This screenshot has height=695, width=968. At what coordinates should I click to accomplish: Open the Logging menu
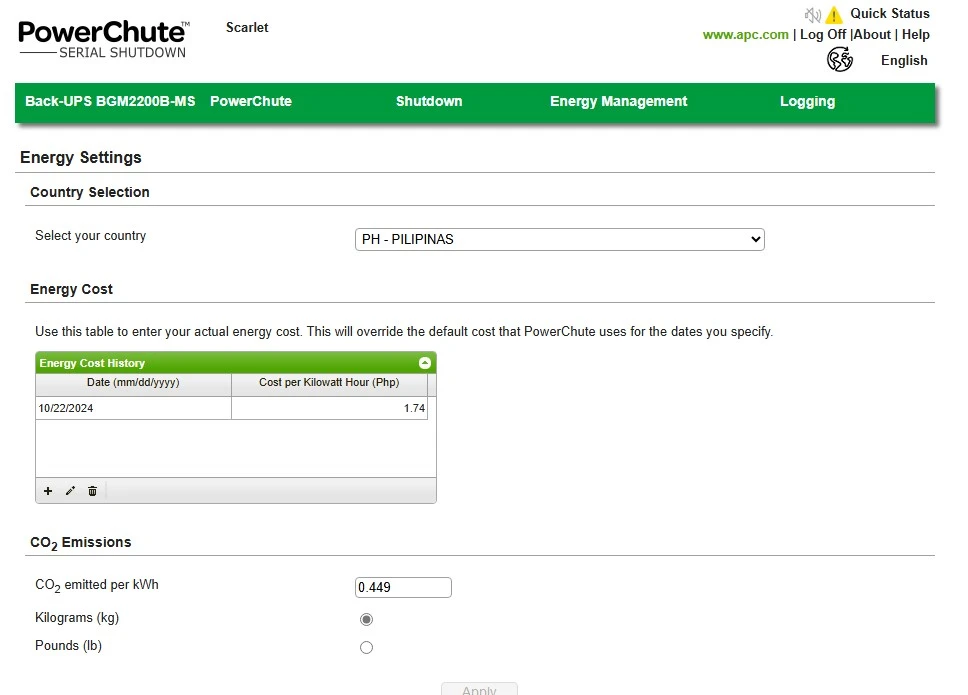(807, 101)
